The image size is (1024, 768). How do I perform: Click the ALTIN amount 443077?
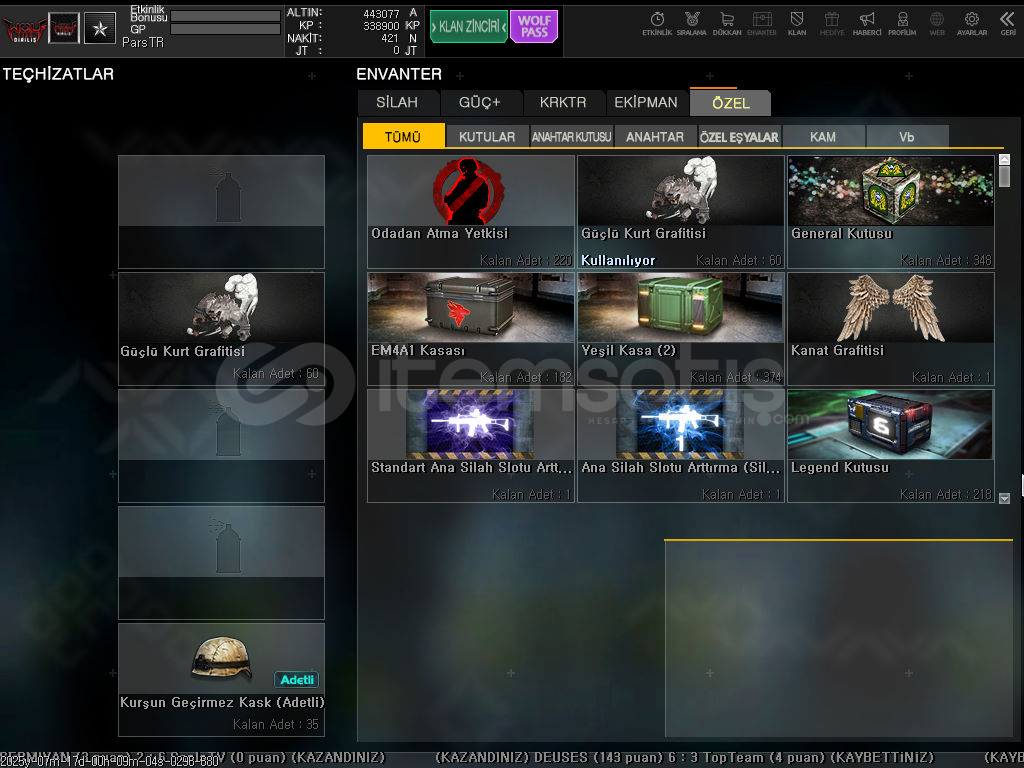(381, 13)
